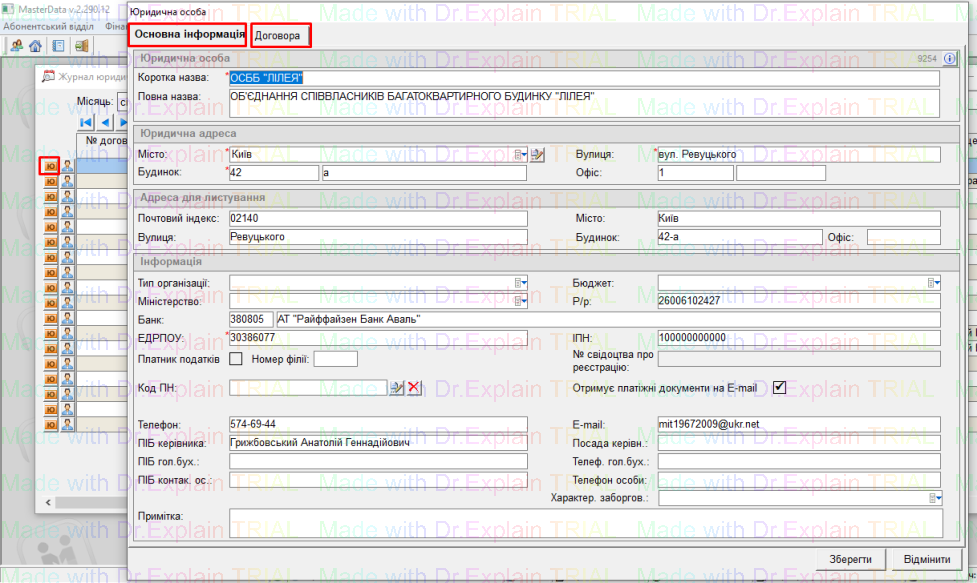Image resolution: width=977 pixels, height=583 pixels.
Task: Click the lookup icon beside the Код ПН field
Action: (x=397, y=387)
